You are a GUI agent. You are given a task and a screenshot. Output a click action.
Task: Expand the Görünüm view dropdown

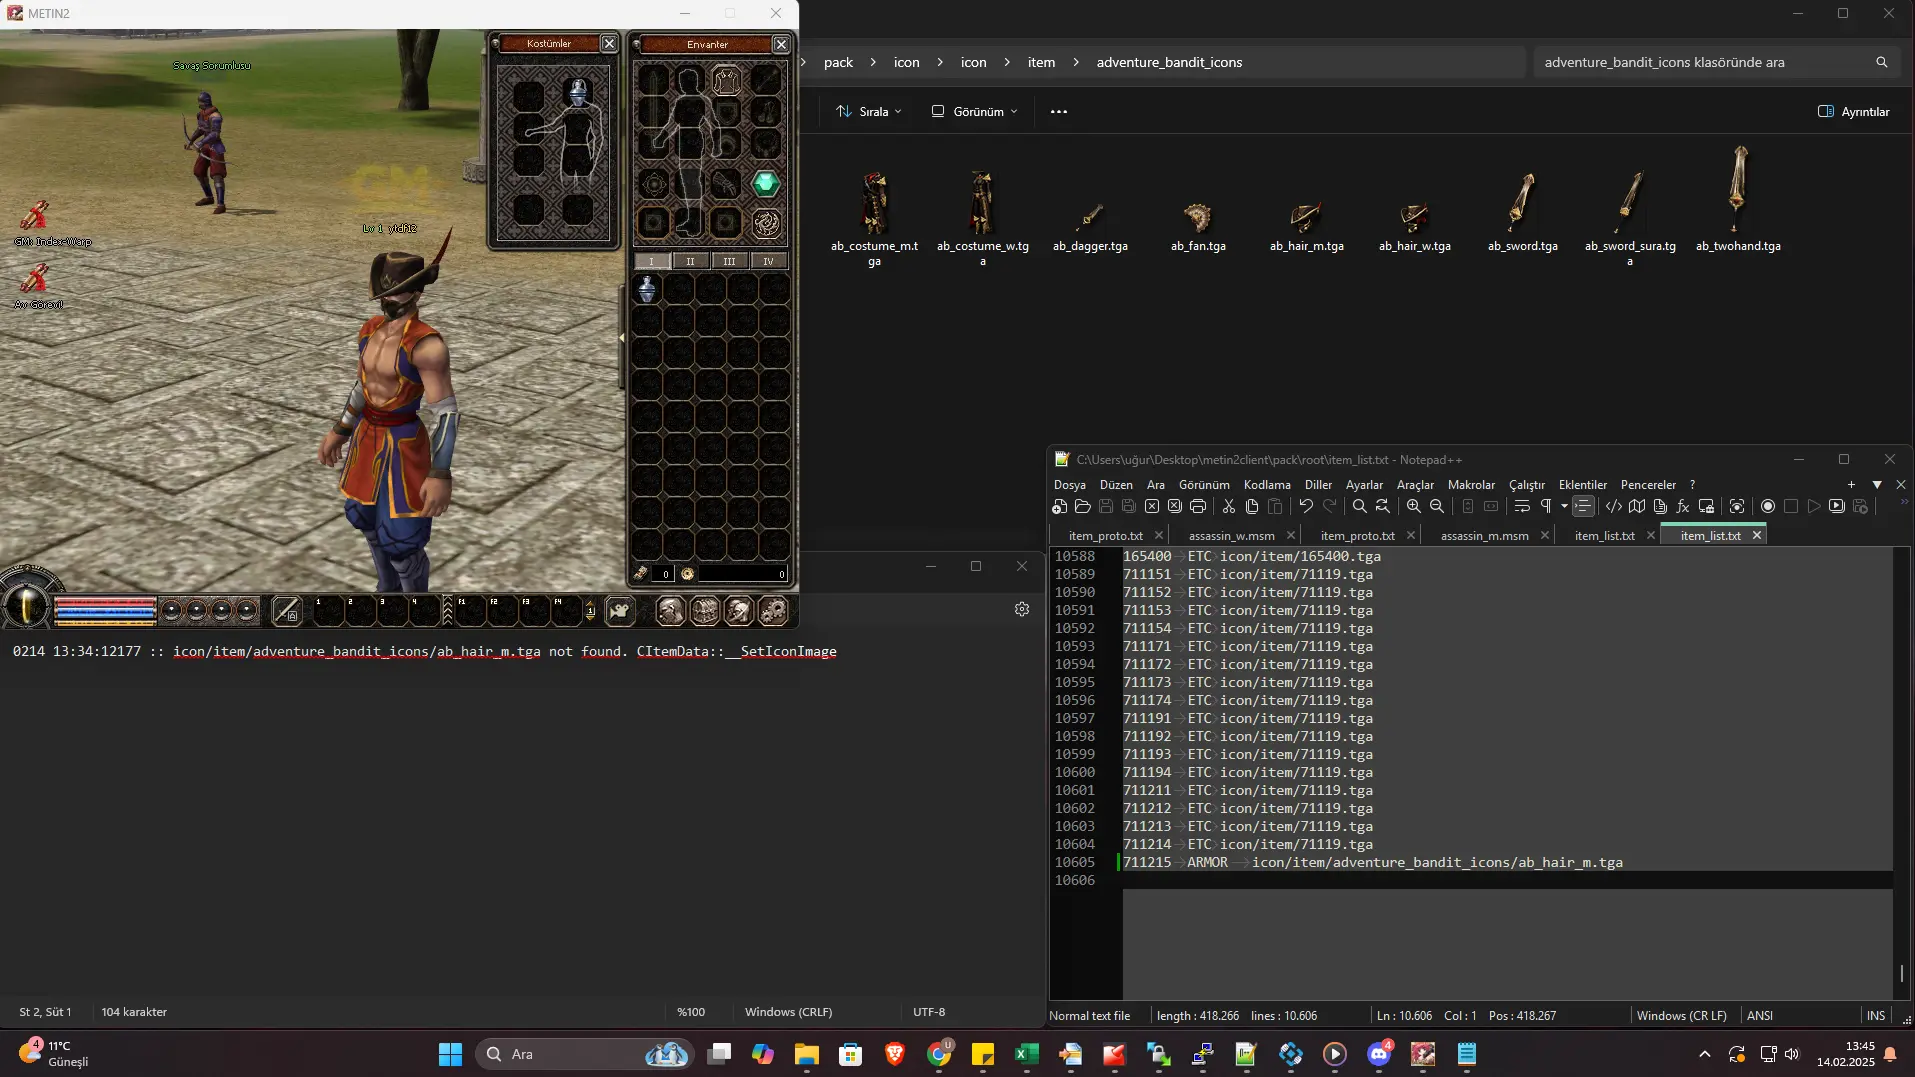[974, 112]
